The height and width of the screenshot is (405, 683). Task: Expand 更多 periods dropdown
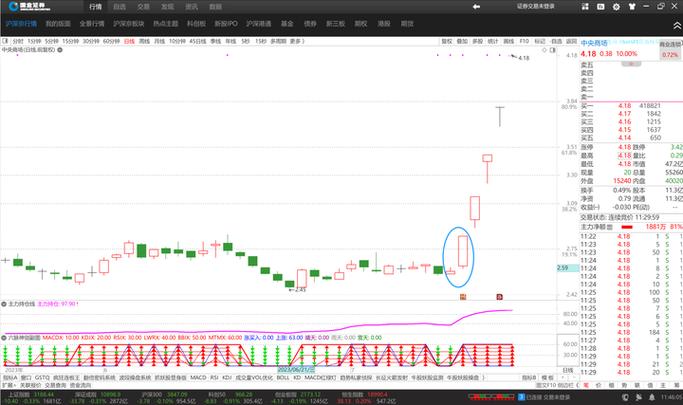(297, 41)
